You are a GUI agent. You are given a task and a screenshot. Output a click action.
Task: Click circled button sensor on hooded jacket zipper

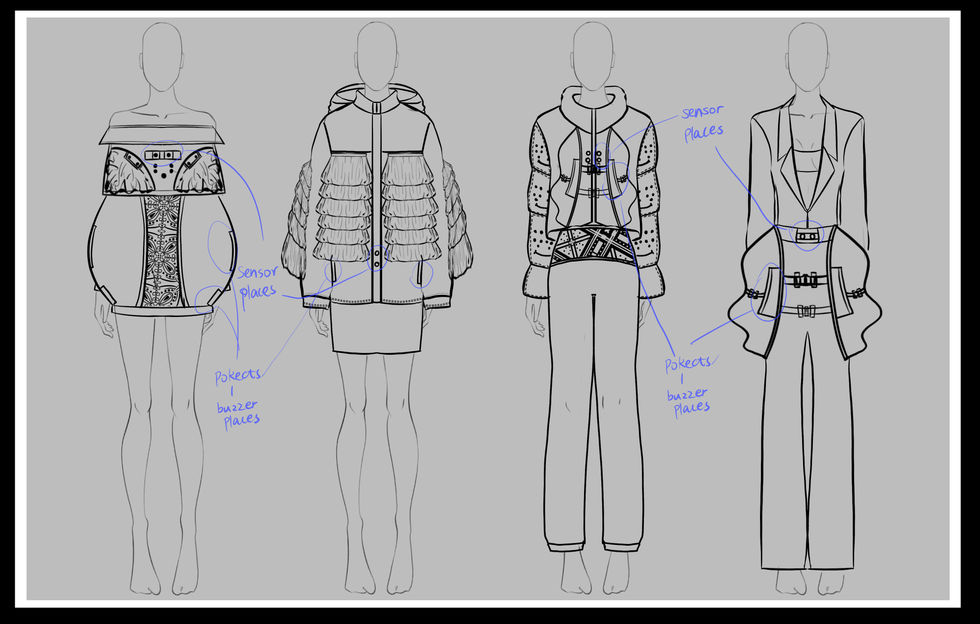click(377, 258)
